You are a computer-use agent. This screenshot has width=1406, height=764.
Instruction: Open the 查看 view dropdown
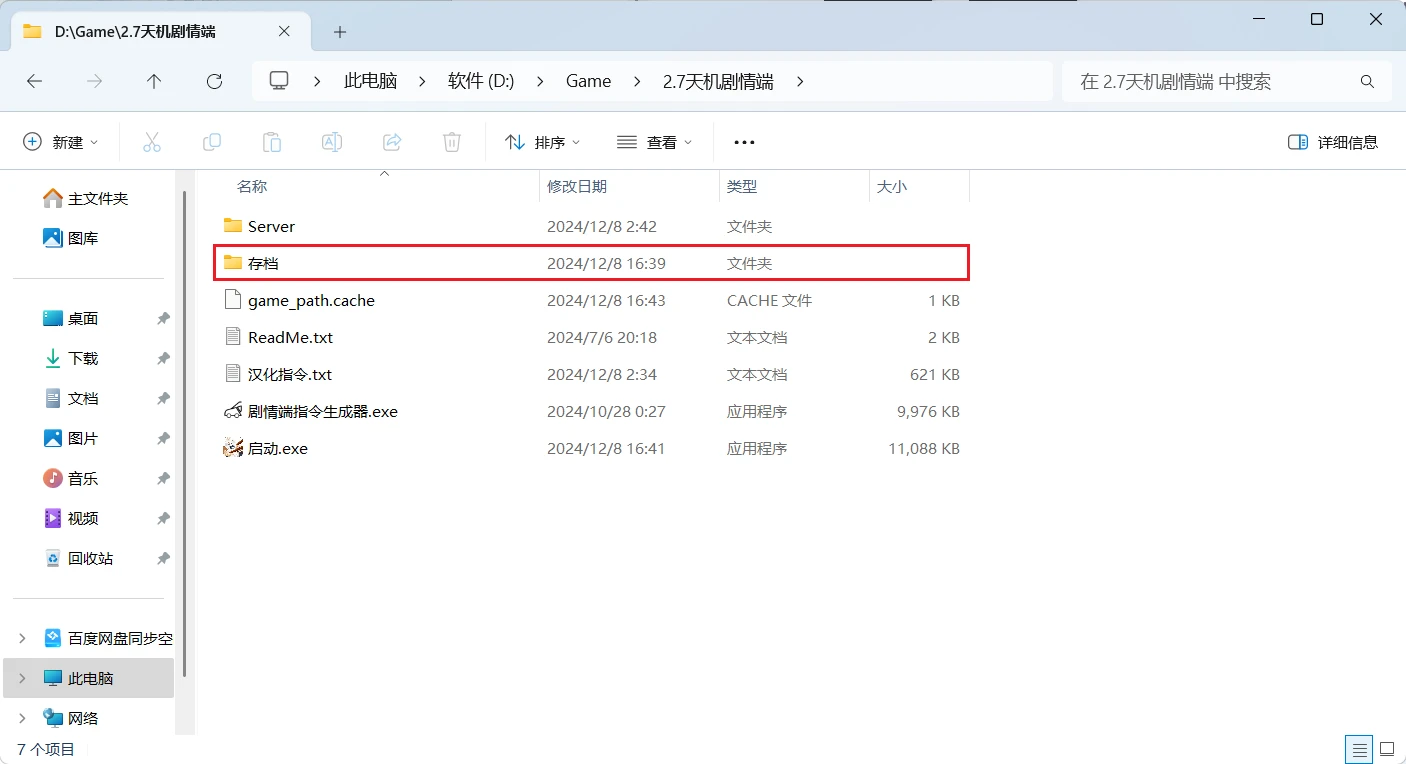(x=655, y=142)
